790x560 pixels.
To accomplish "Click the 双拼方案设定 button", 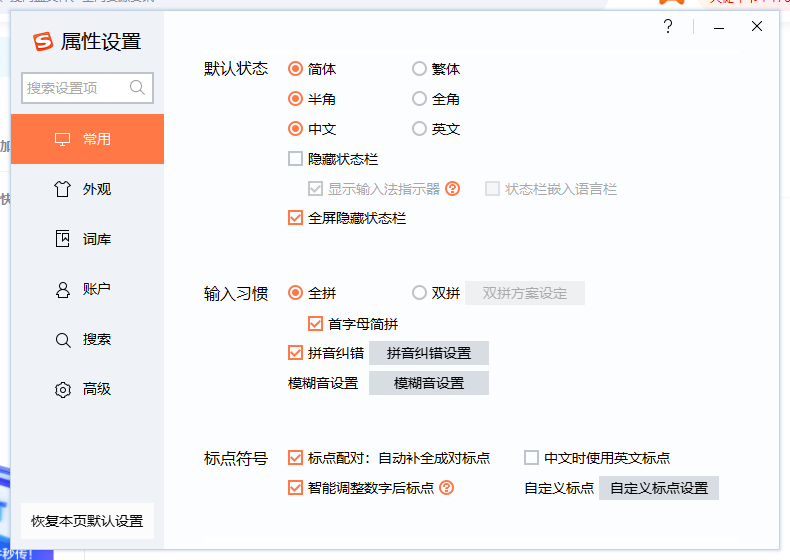I will click(x=524, y=293).
